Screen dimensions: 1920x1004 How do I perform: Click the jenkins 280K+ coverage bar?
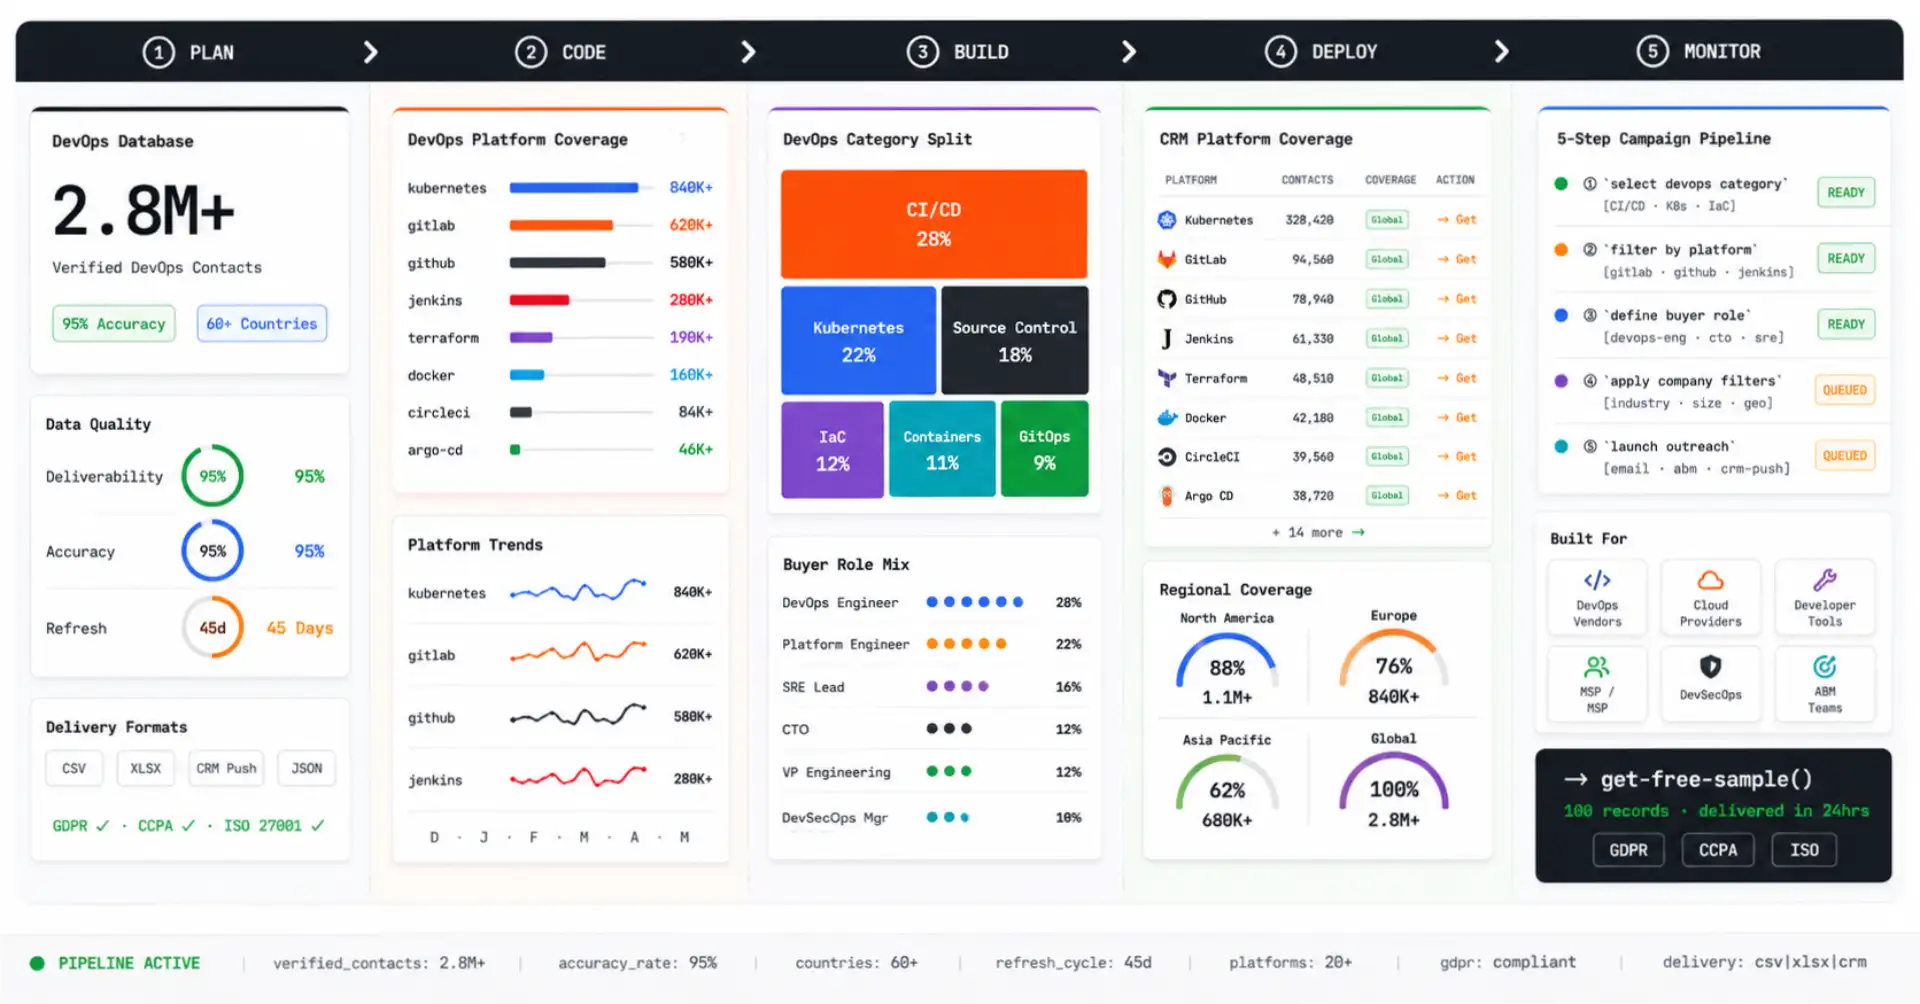coord(540,300)
